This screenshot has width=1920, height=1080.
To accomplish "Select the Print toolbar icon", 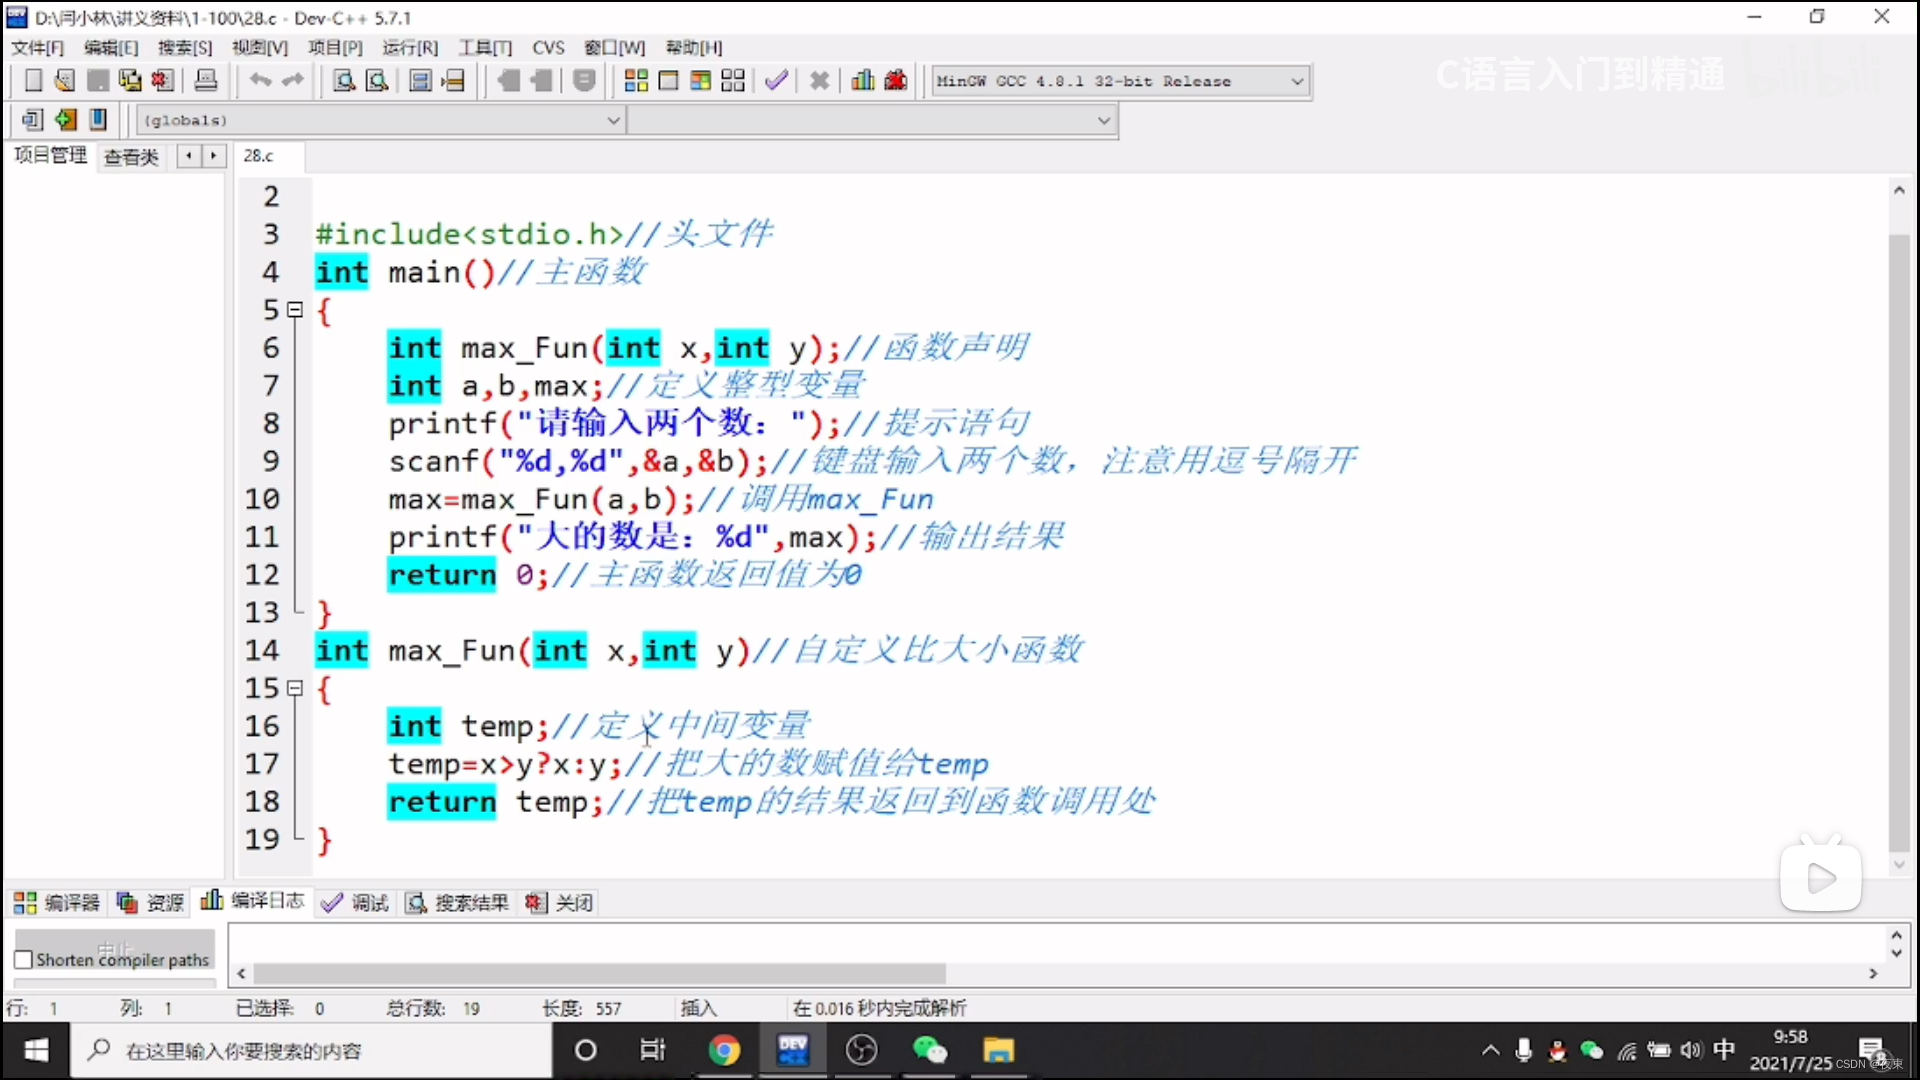I will [206, 80].
